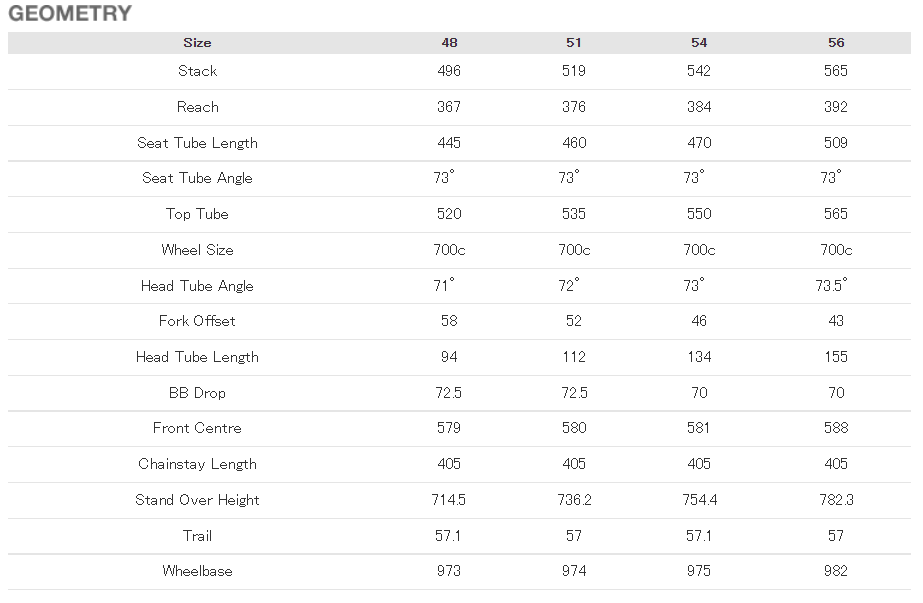
Task: Select the Trail row label
Action: tap(197, 536)
